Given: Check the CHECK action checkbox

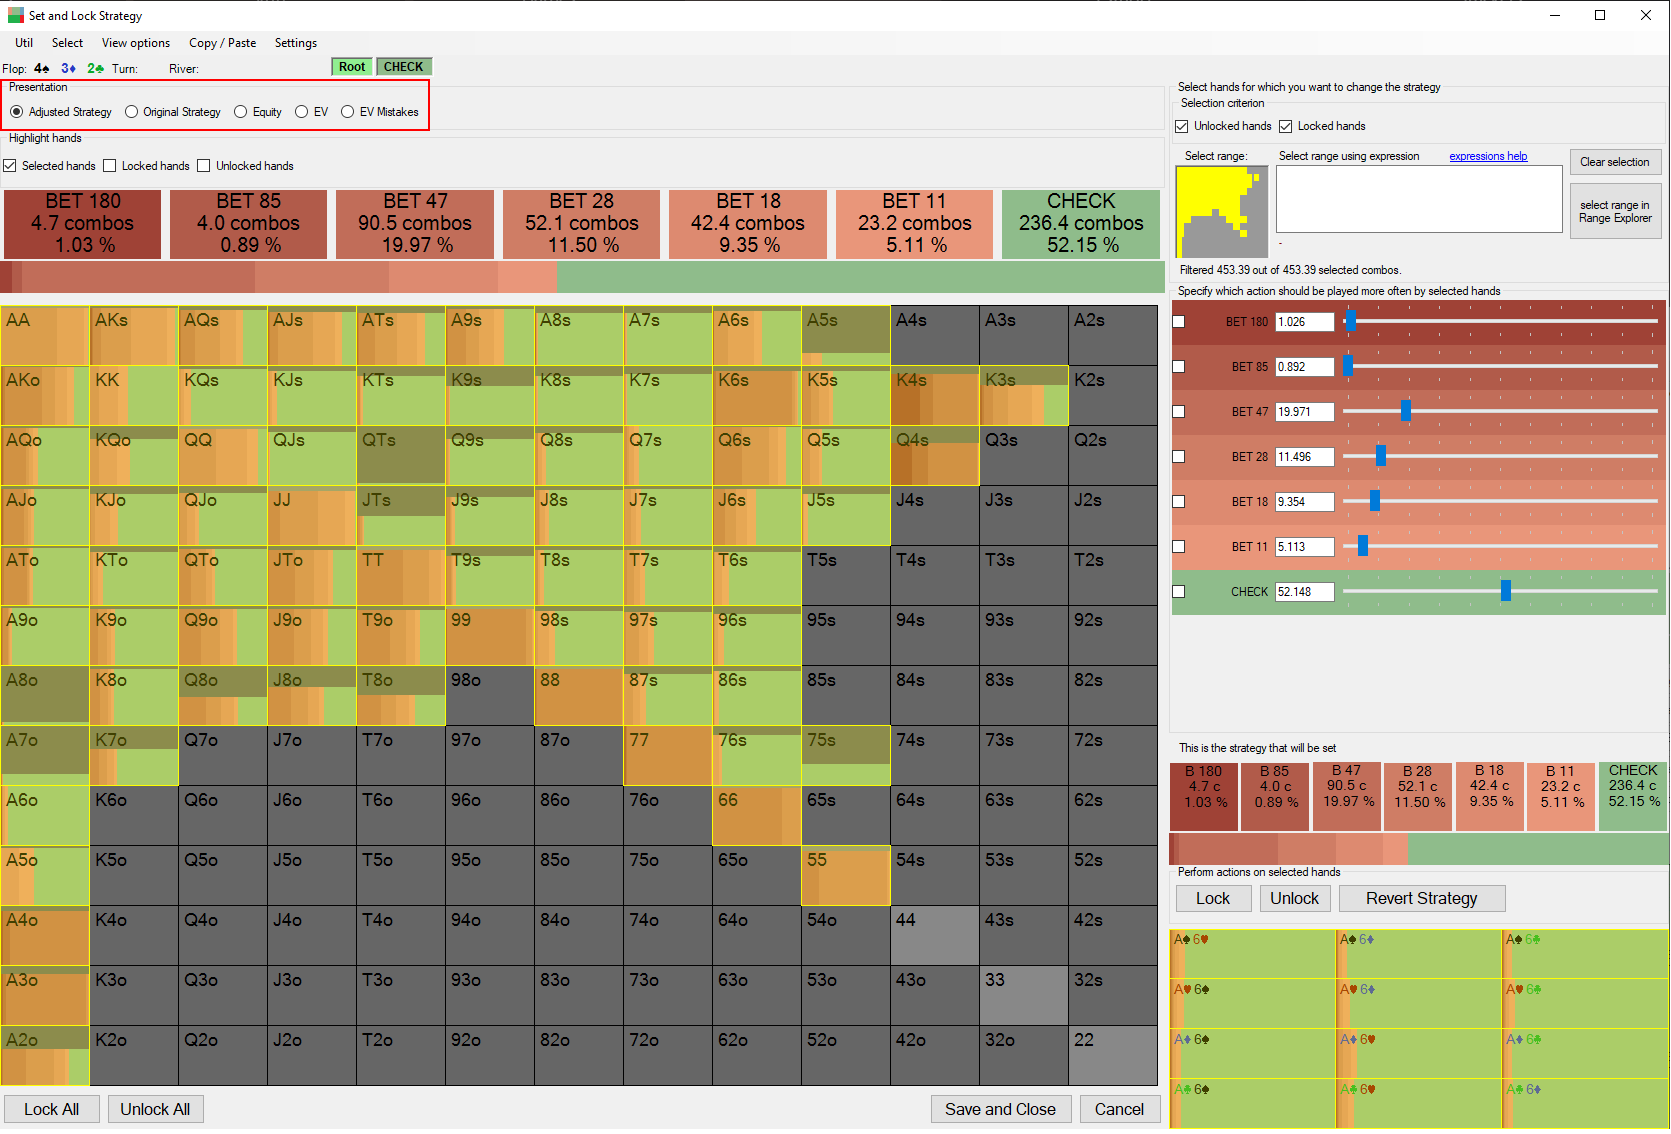Looking at the screenshot, I should coord(1179,592).
